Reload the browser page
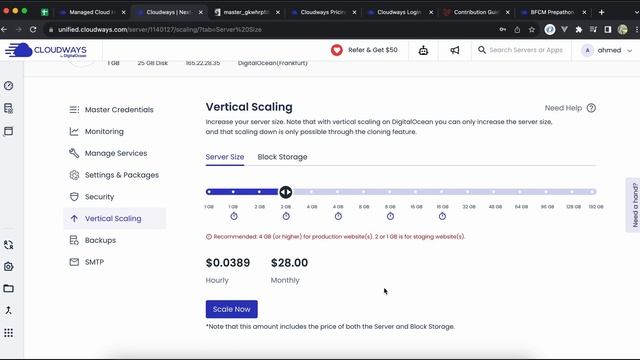The width and height of the screenshot is (640, 360). coord(33,29)
